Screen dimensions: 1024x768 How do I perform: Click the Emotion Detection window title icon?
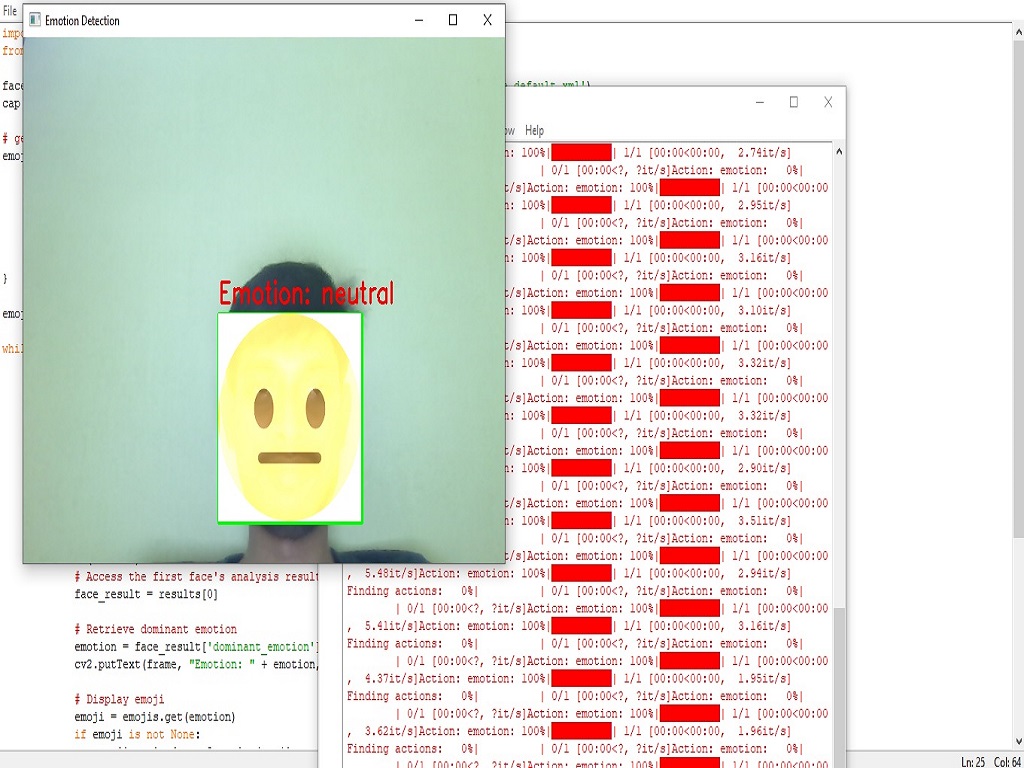click(35, 20)
